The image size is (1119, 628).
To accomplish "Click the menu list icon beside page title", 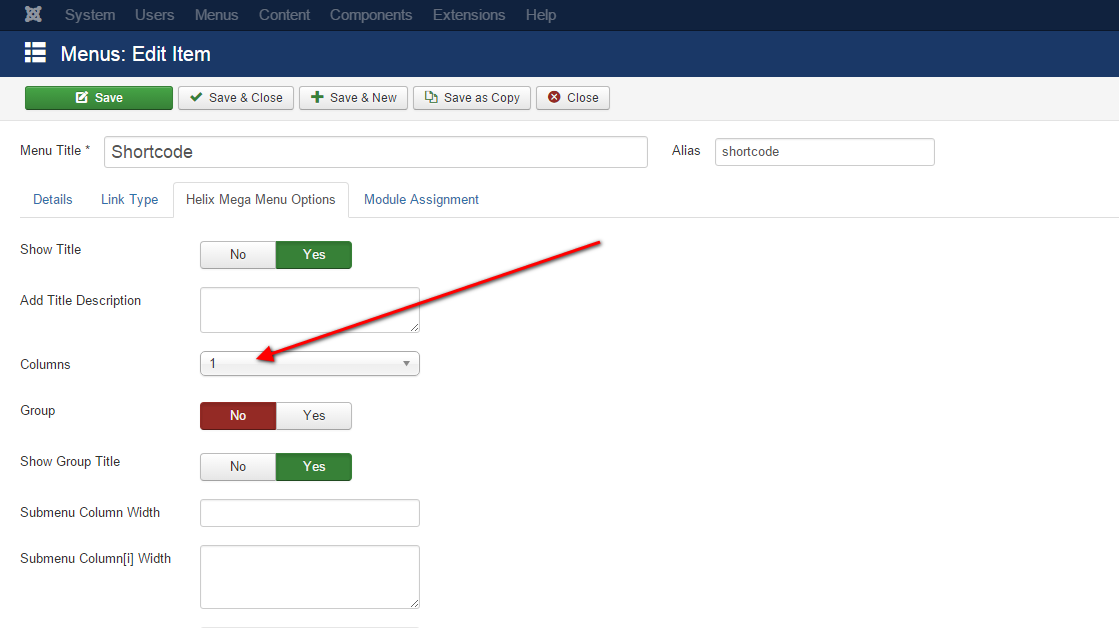I will [x=35, y=53].
